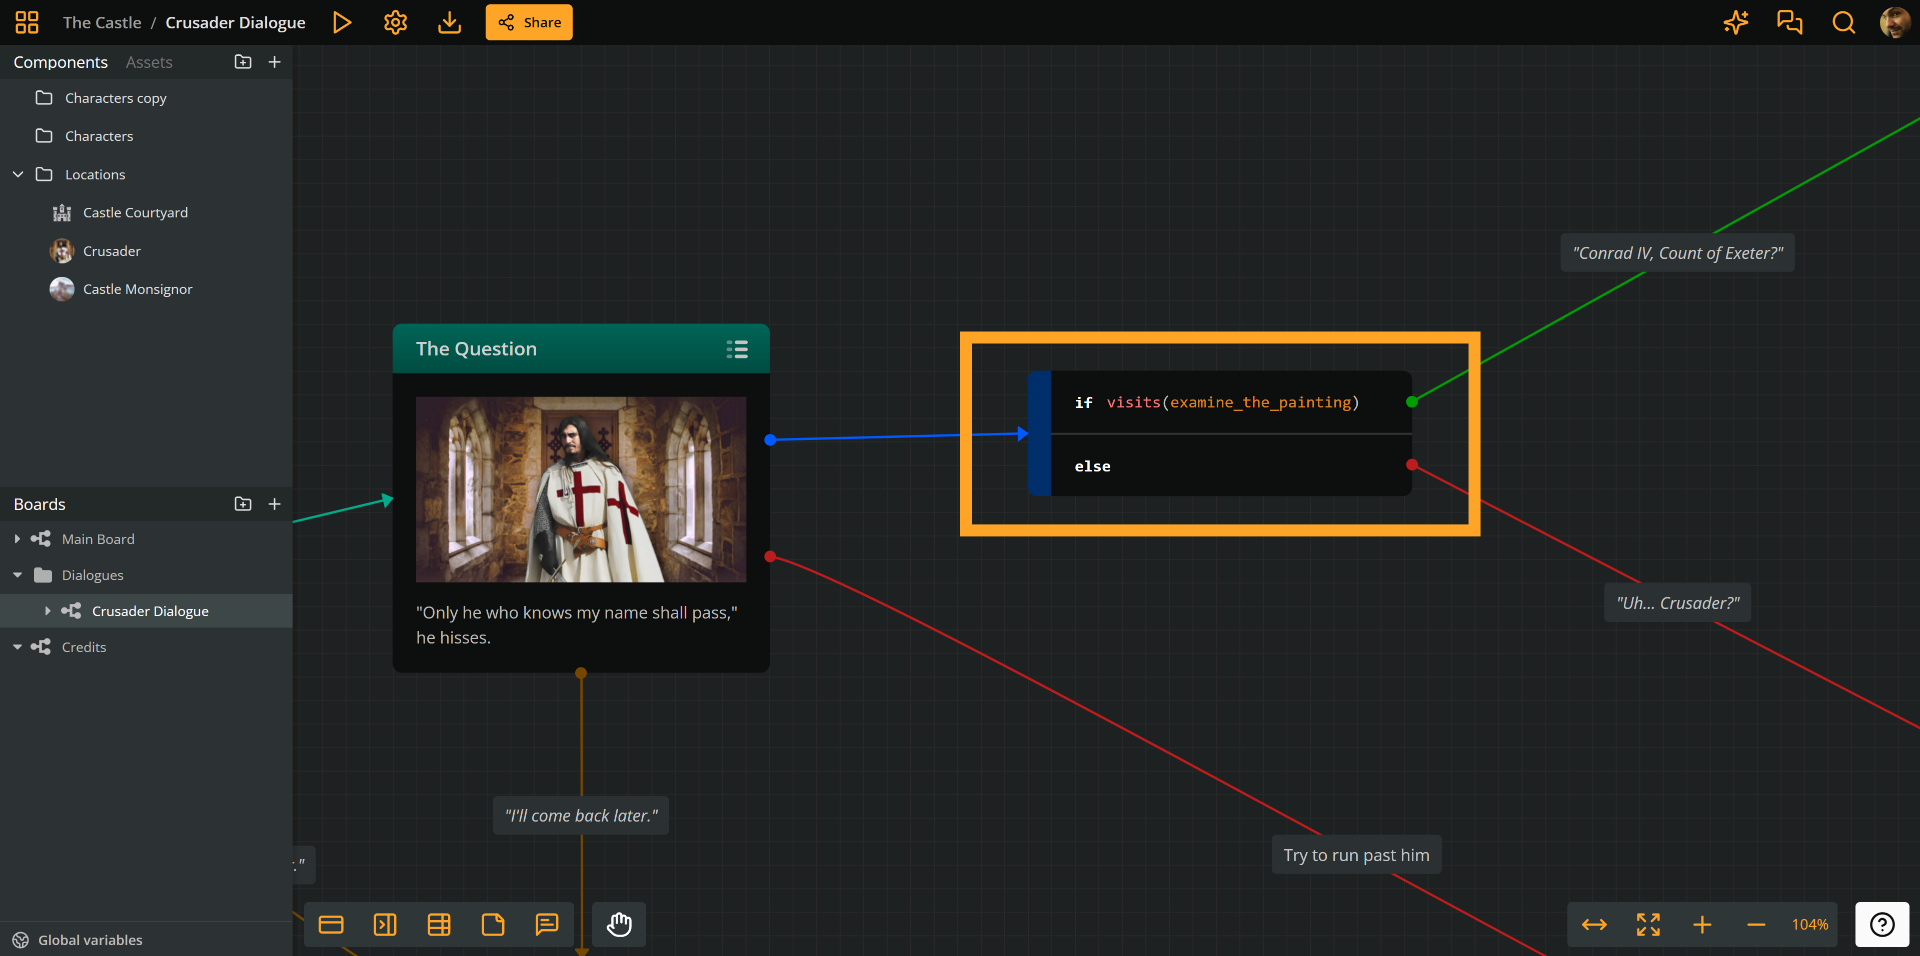Click the fit-width arrows icon
1920x956 pixels.
point(1594,925)
